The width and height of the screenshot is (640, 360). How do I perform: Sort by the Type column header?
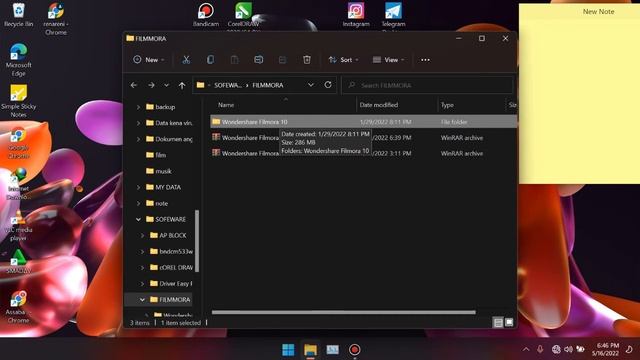pyautogui.click(x=447, y=105)
